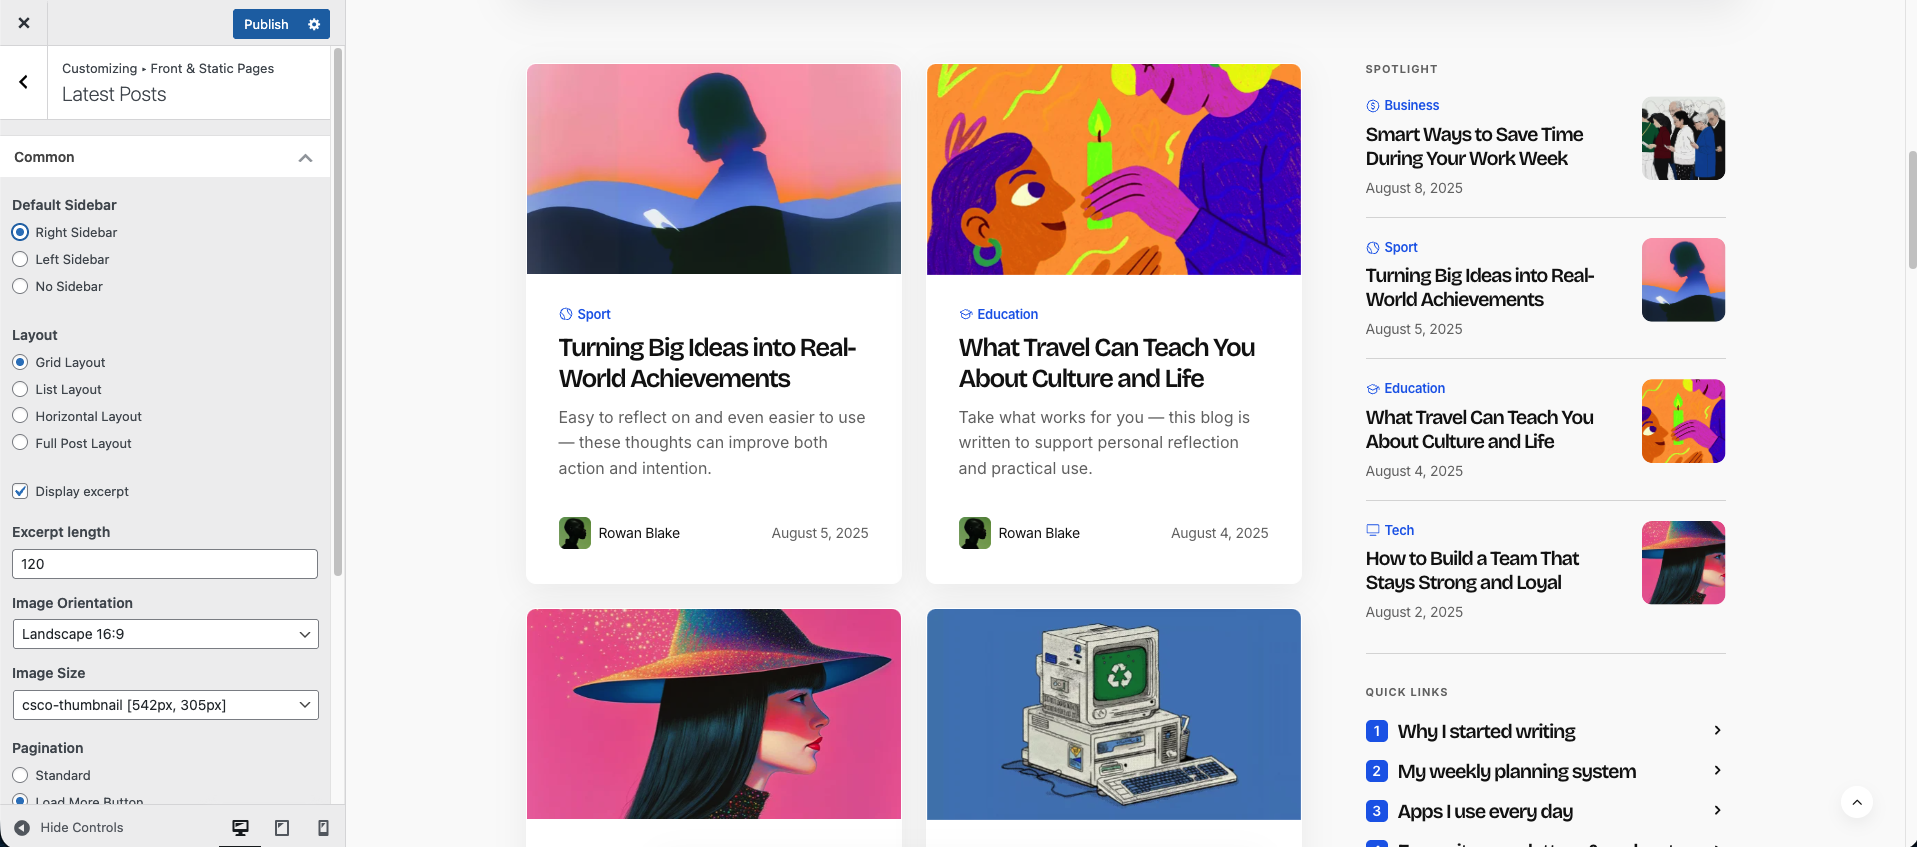This screenshot has height=847, width=1917.
Task: Switch to desktop preview device icon
Action: (240, 827)
